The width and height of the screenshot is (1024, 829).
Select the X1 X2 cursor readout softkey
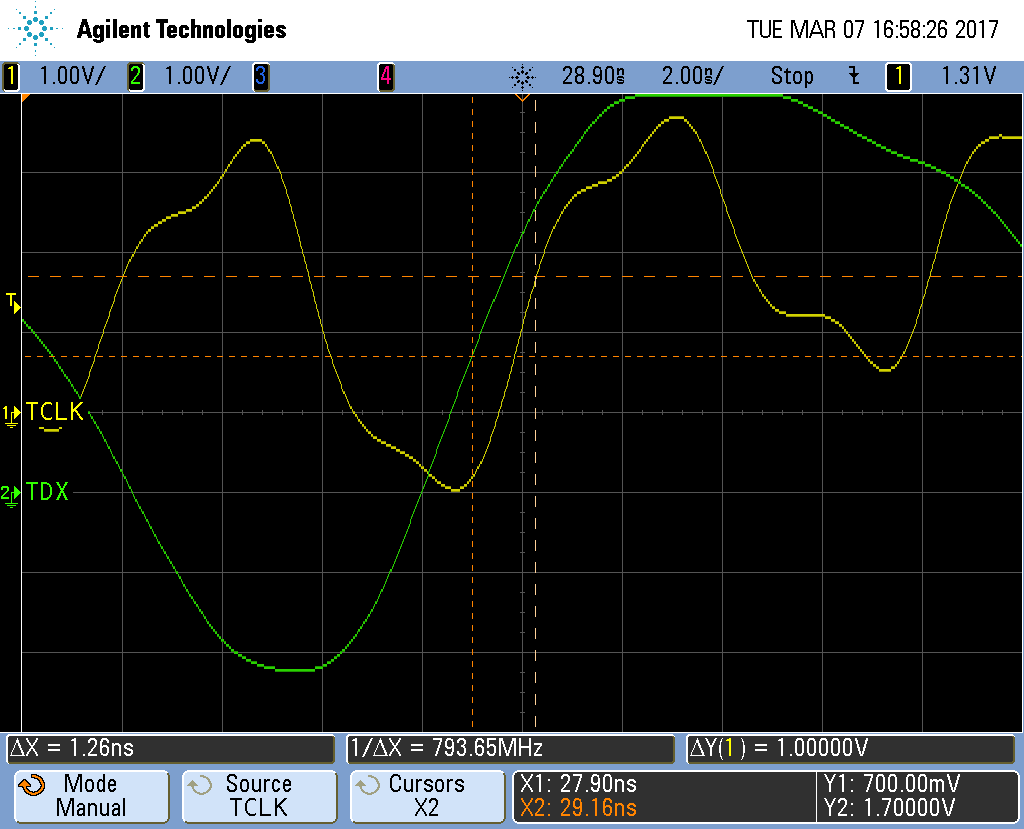tap(664, 796)
